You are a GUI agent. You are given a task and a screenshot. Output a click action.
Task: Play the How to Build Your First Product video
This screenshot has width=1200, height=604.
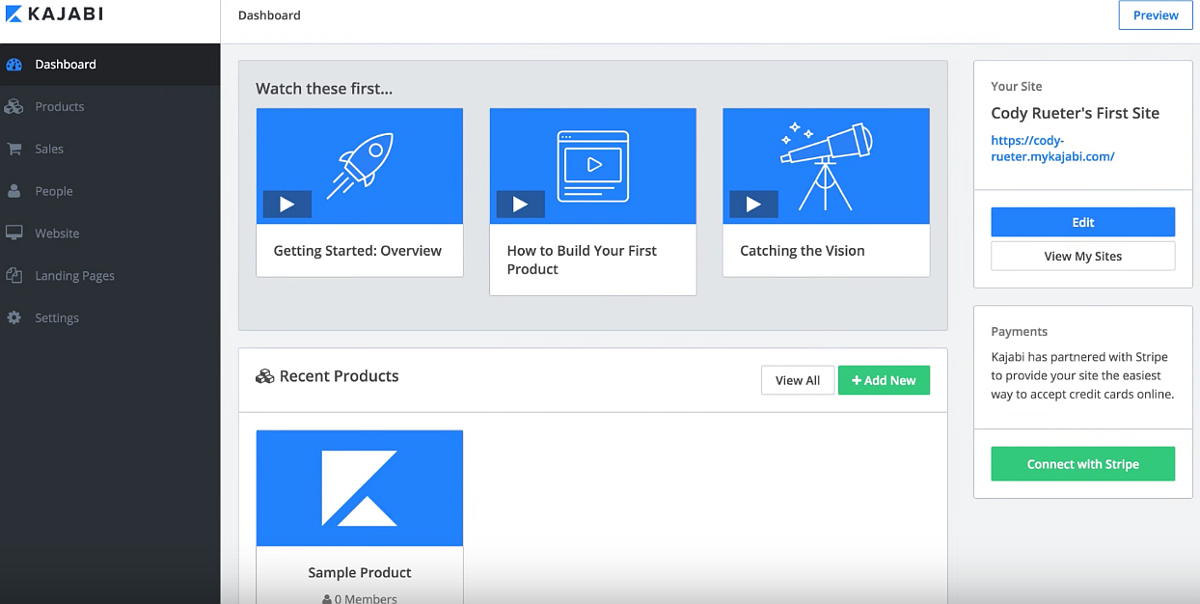tap(520, 204)
